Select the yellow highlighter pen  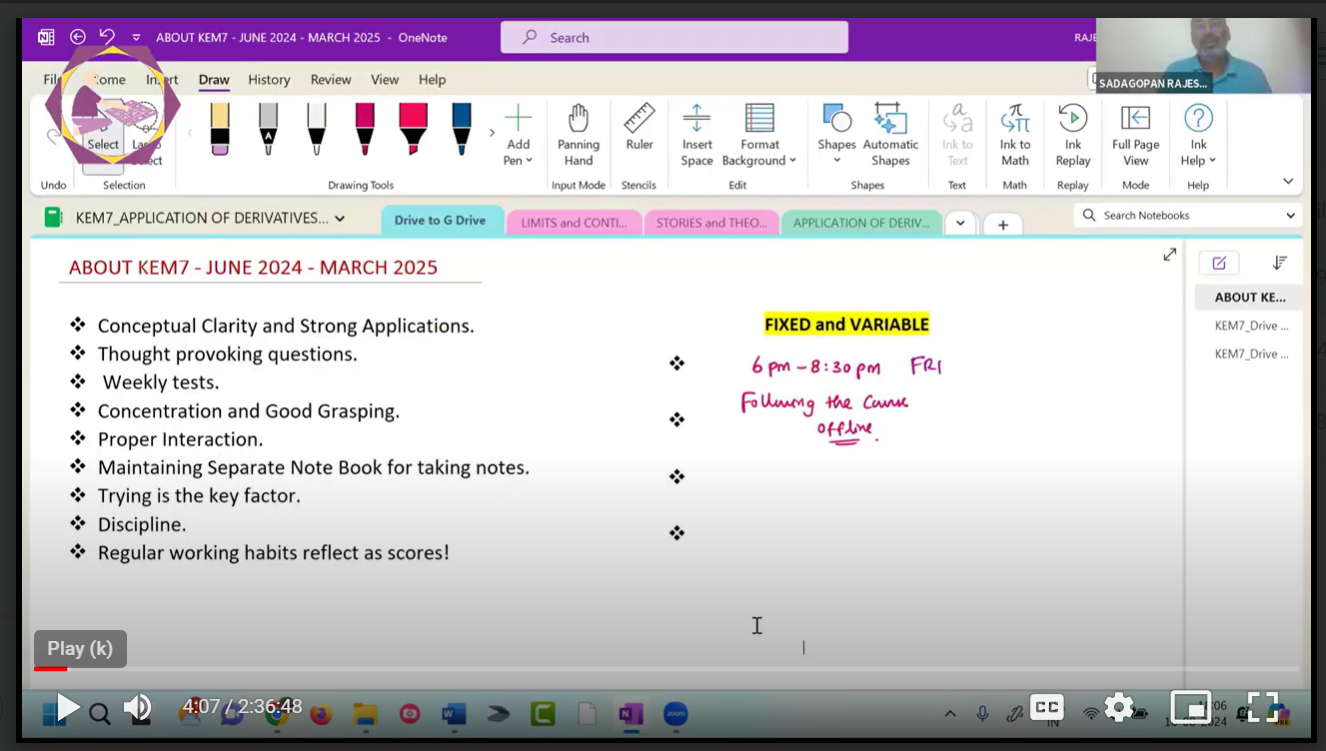(220, 129)
